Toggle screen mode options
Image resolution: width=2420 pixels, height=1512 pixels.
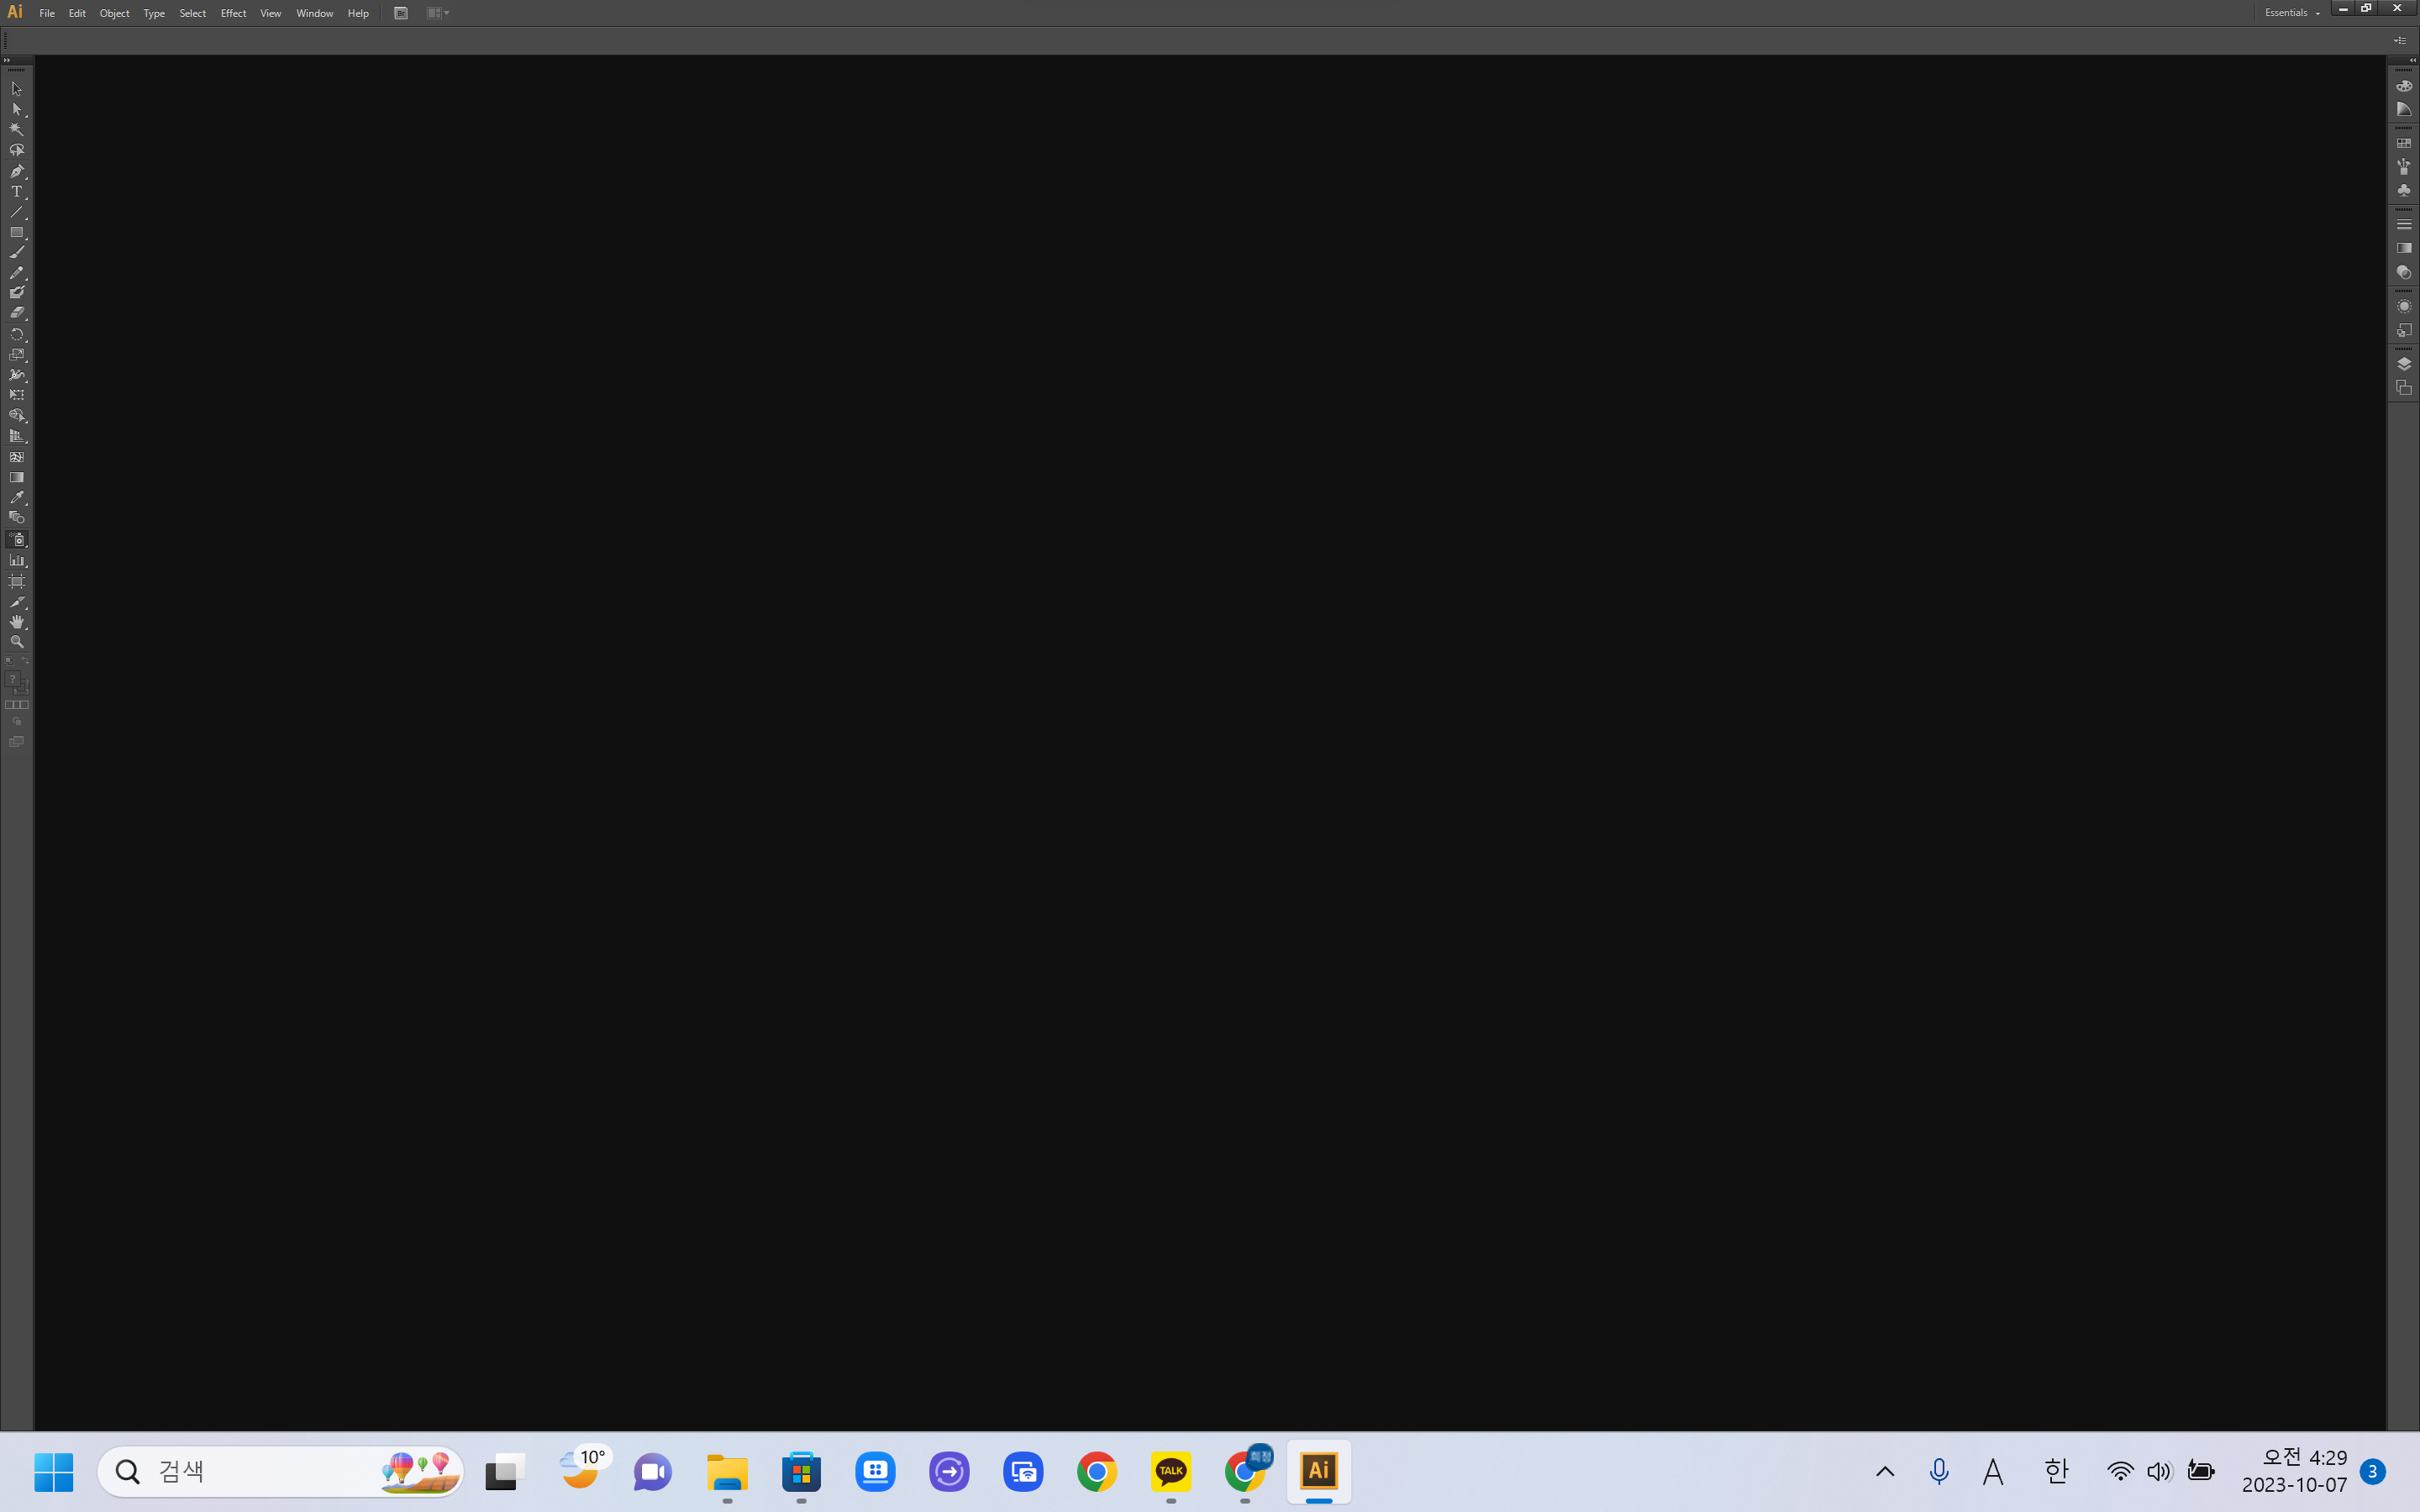18,743
